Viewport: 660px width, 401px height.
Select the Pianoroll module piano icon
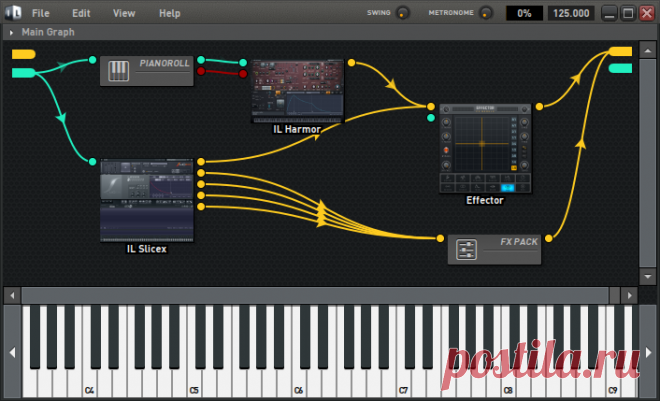[118, 71]
